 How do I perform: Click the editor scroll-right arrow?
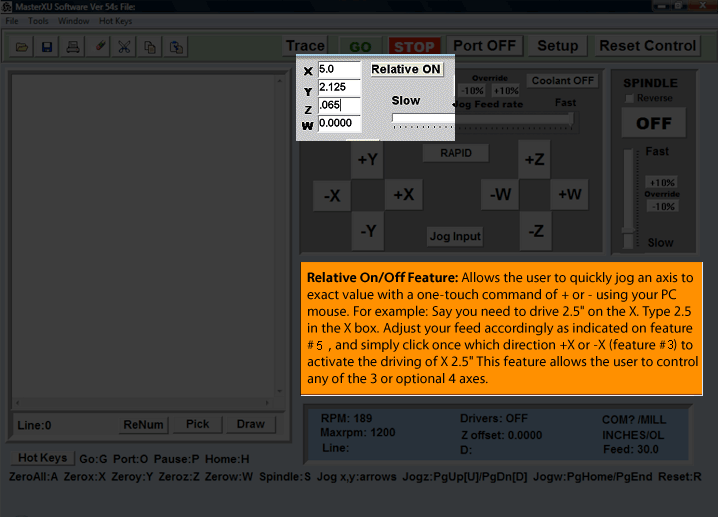[x=267, y=403]
